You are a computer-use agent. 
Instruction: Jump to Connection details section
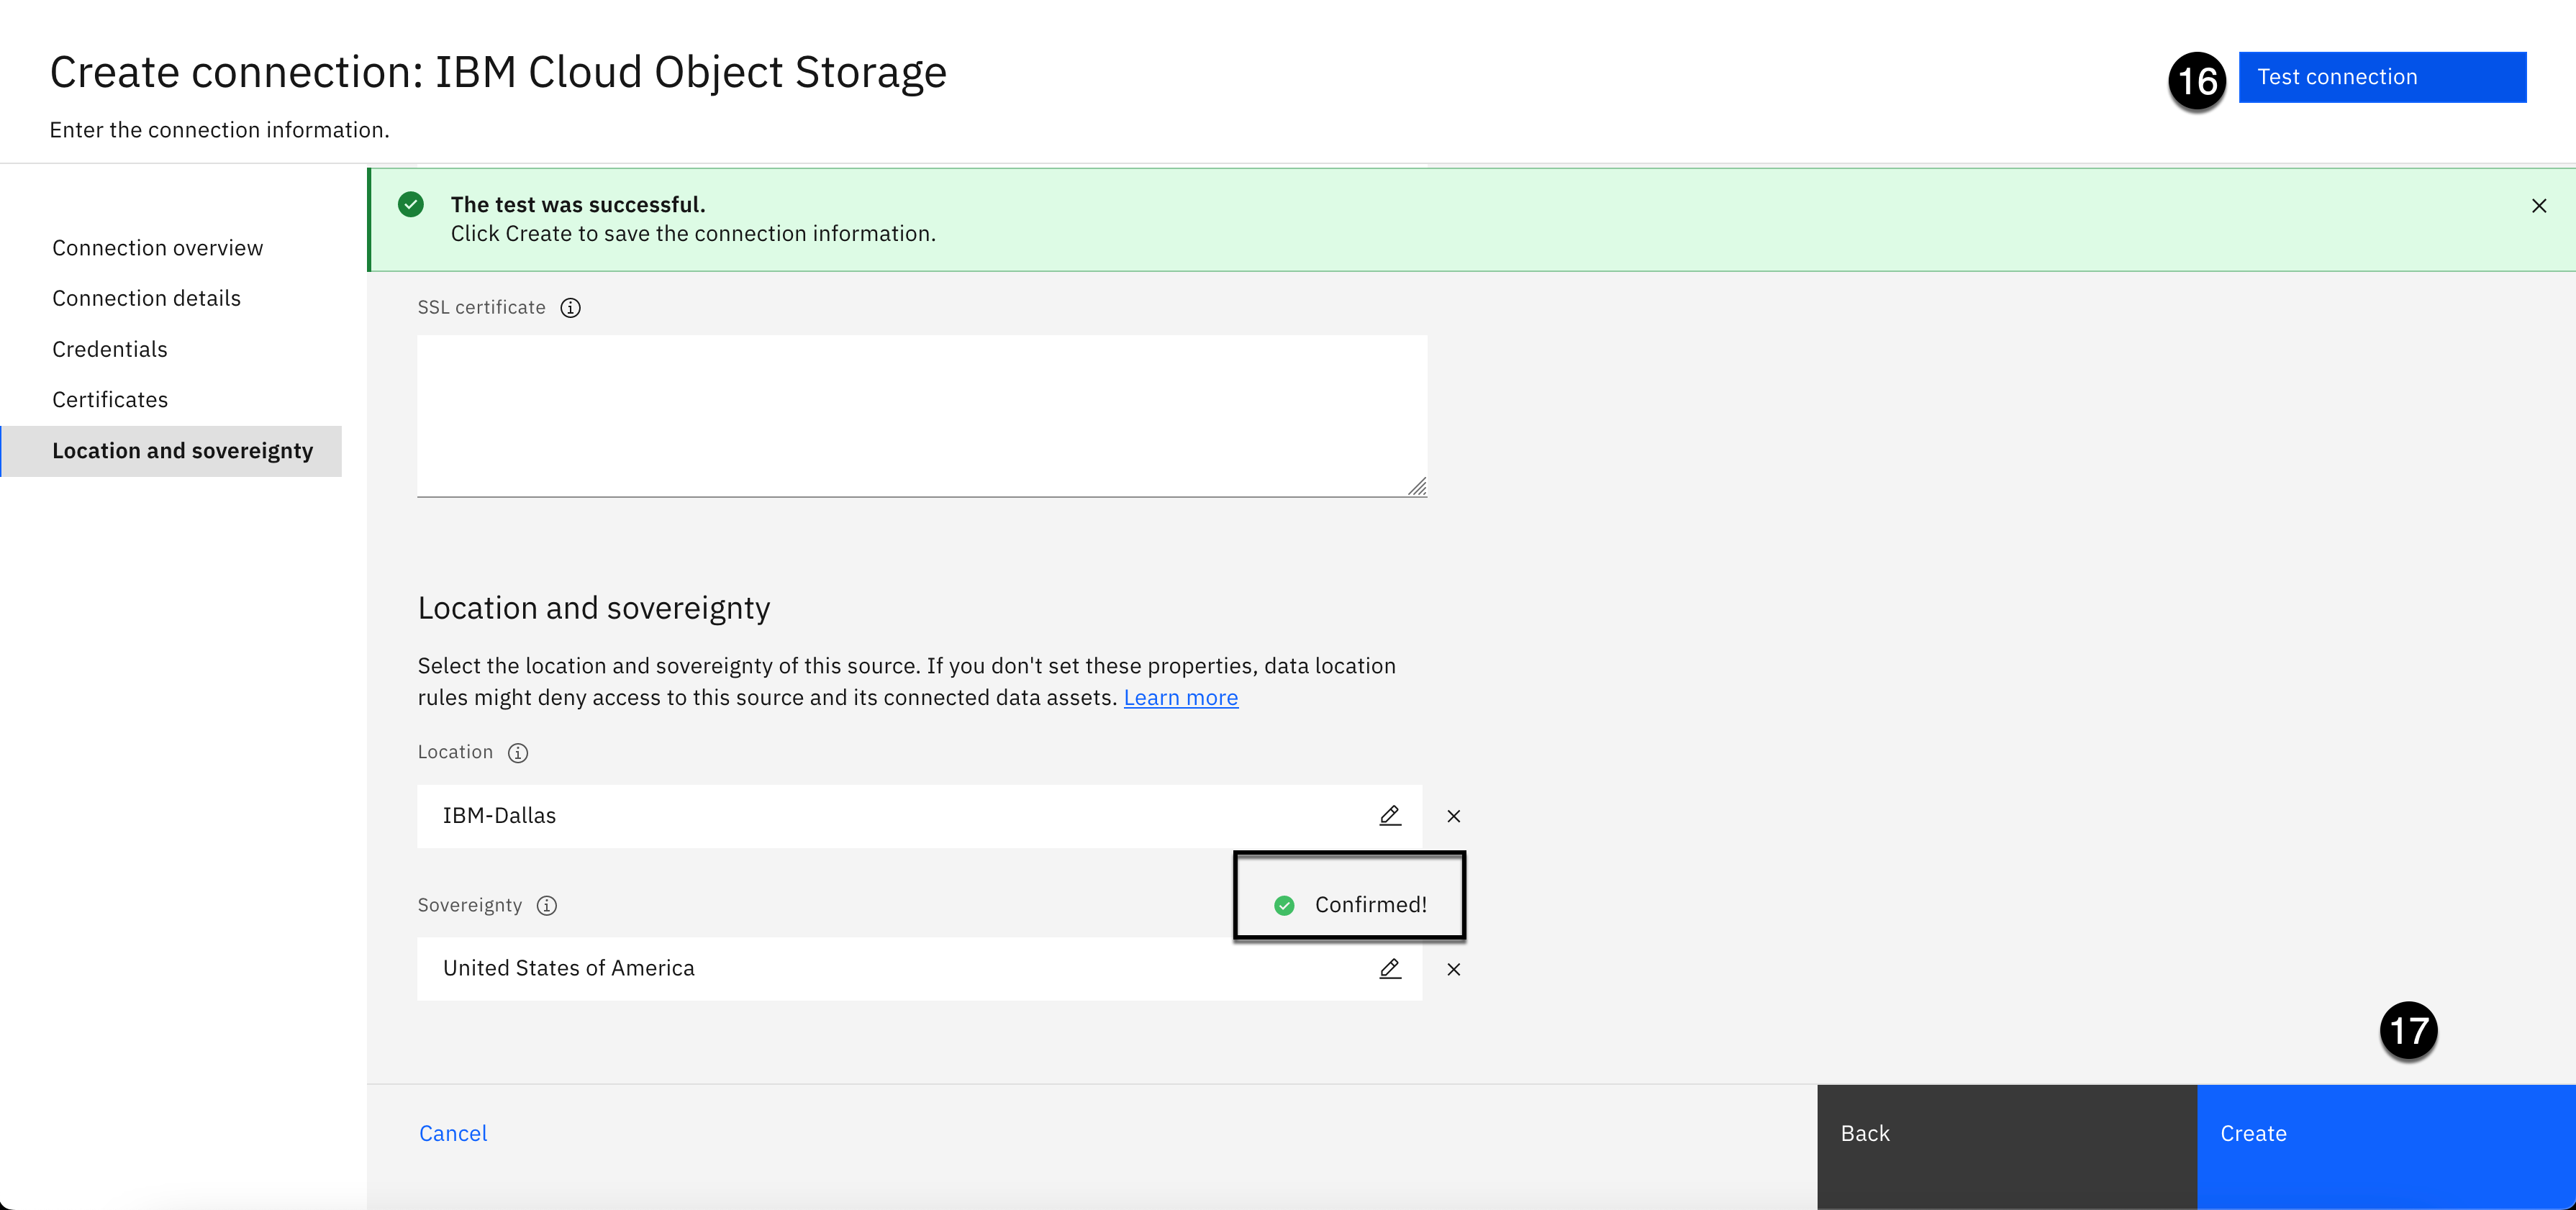(146, 299)
